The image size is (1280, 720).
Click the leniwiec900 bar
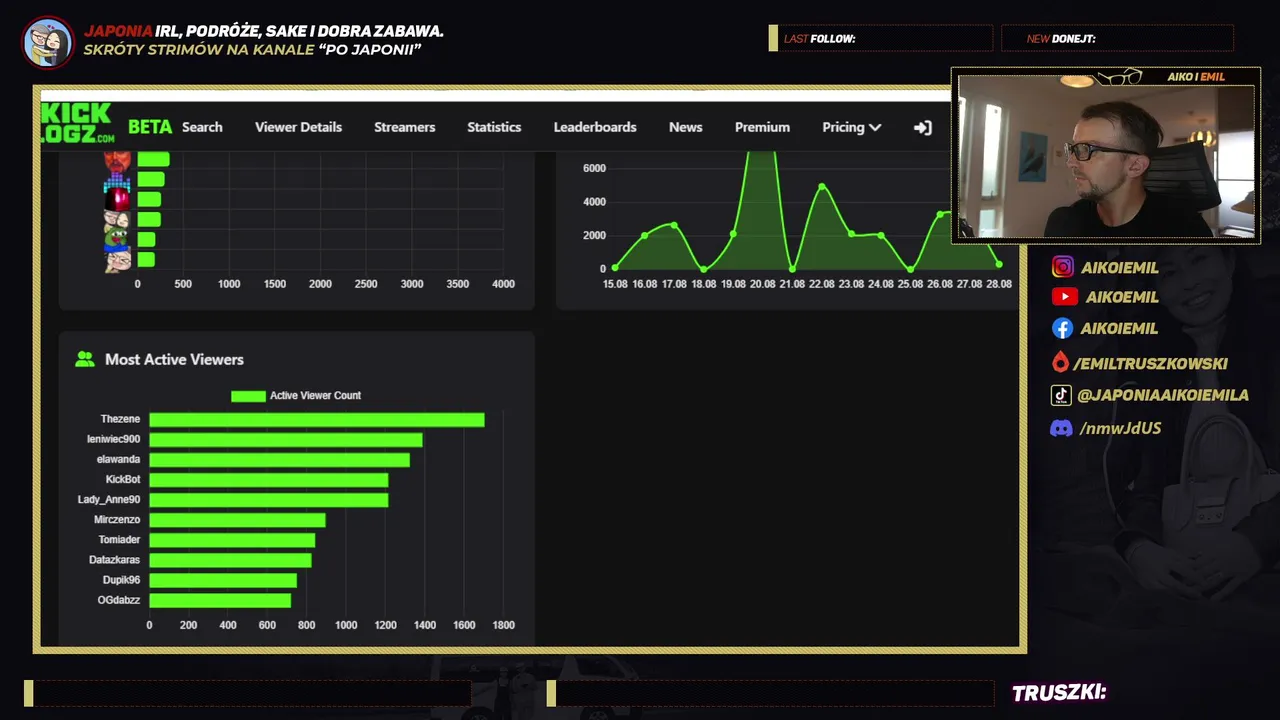click(x=286, y=439)
